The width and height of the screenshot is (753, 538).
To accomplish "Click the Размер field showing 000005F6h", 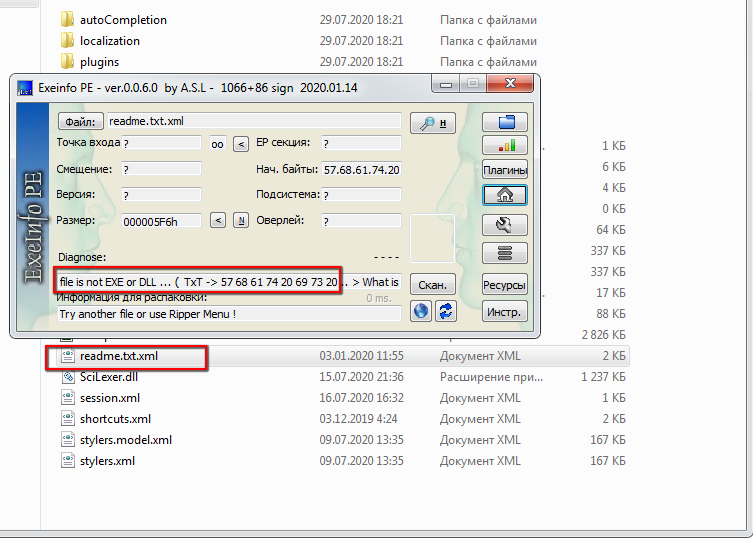I will [x=161, y=220].
